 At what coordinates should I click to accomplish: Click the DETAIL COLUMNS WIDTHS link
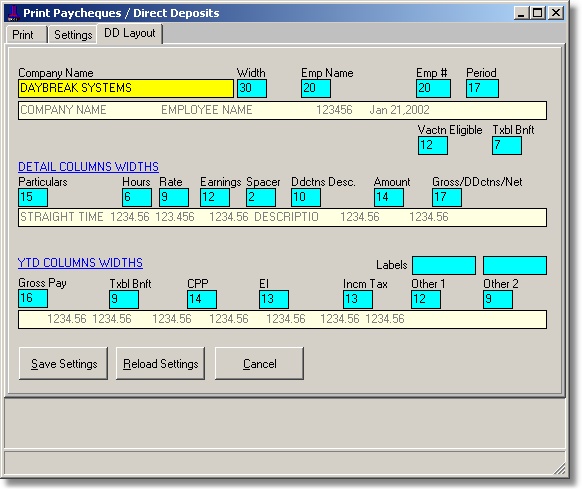(88, 167)
